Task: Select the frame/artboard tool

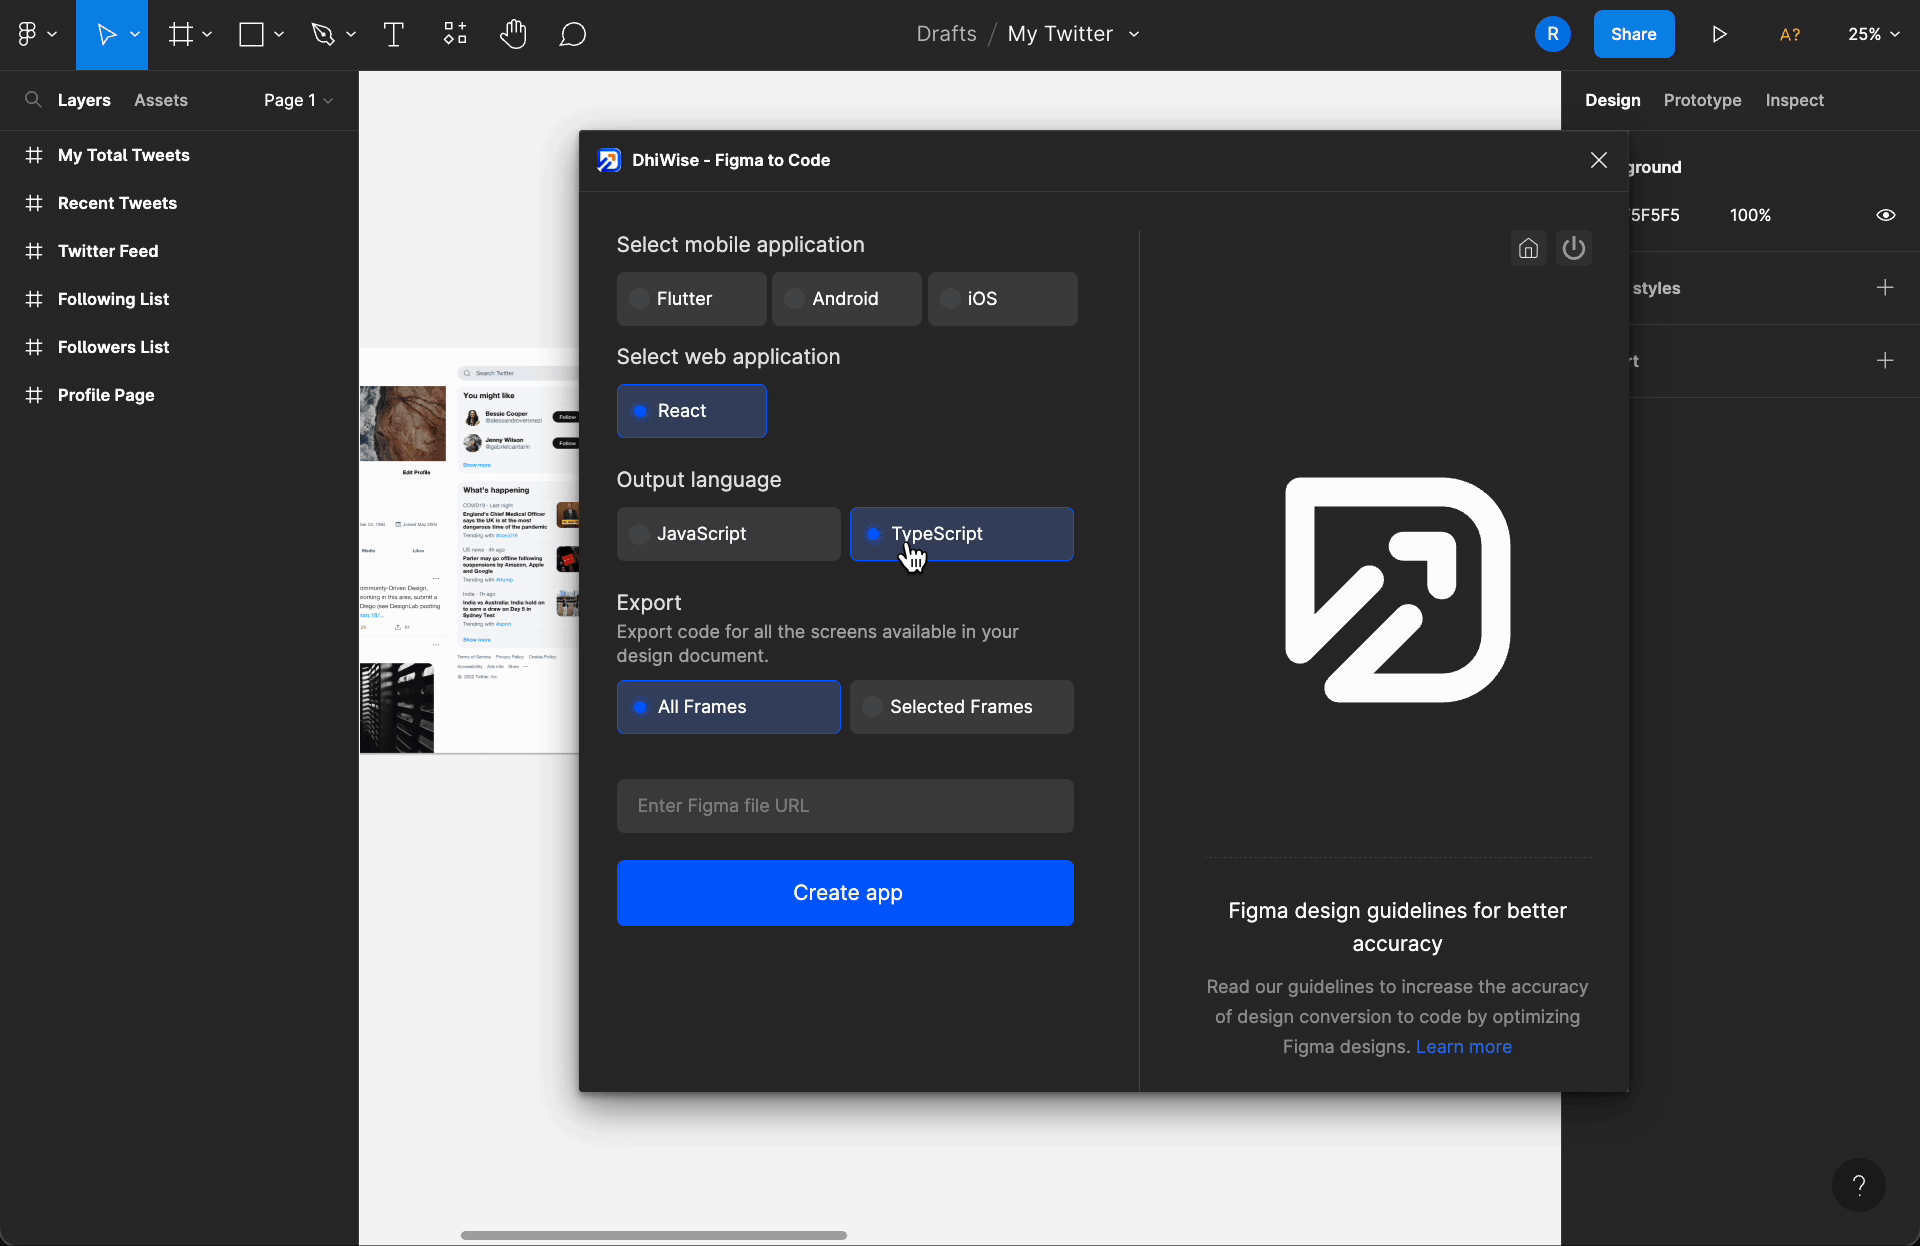Action: tap(181, 34)
